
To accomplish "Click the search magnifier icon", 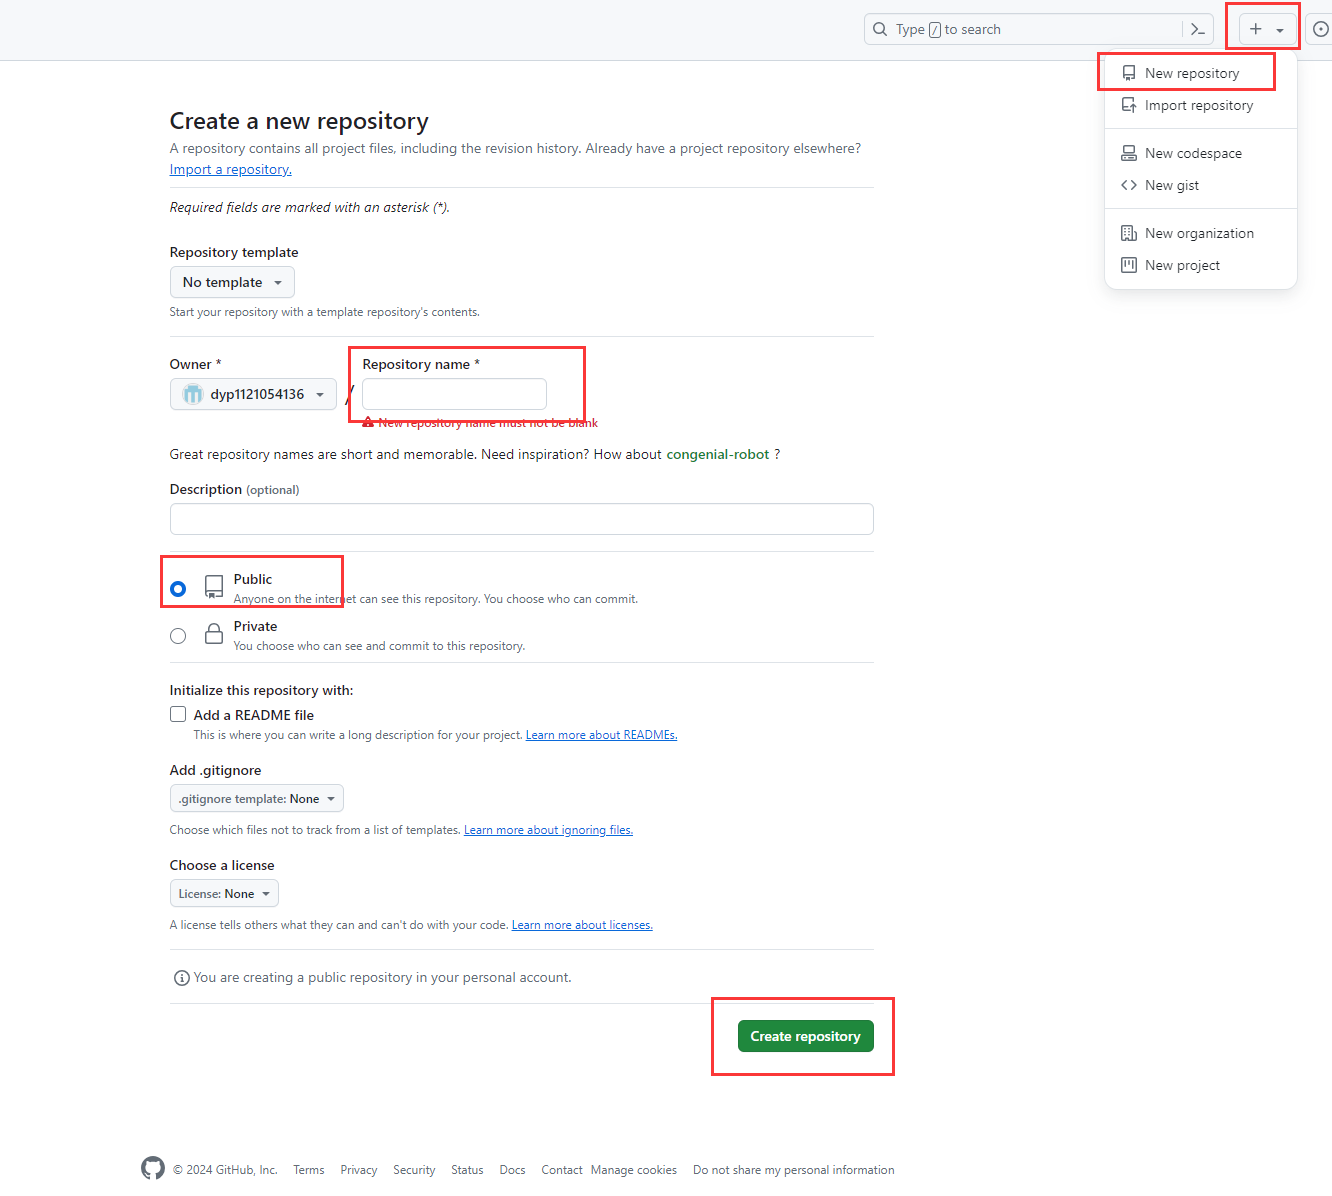I will click(x=880, y=29).
